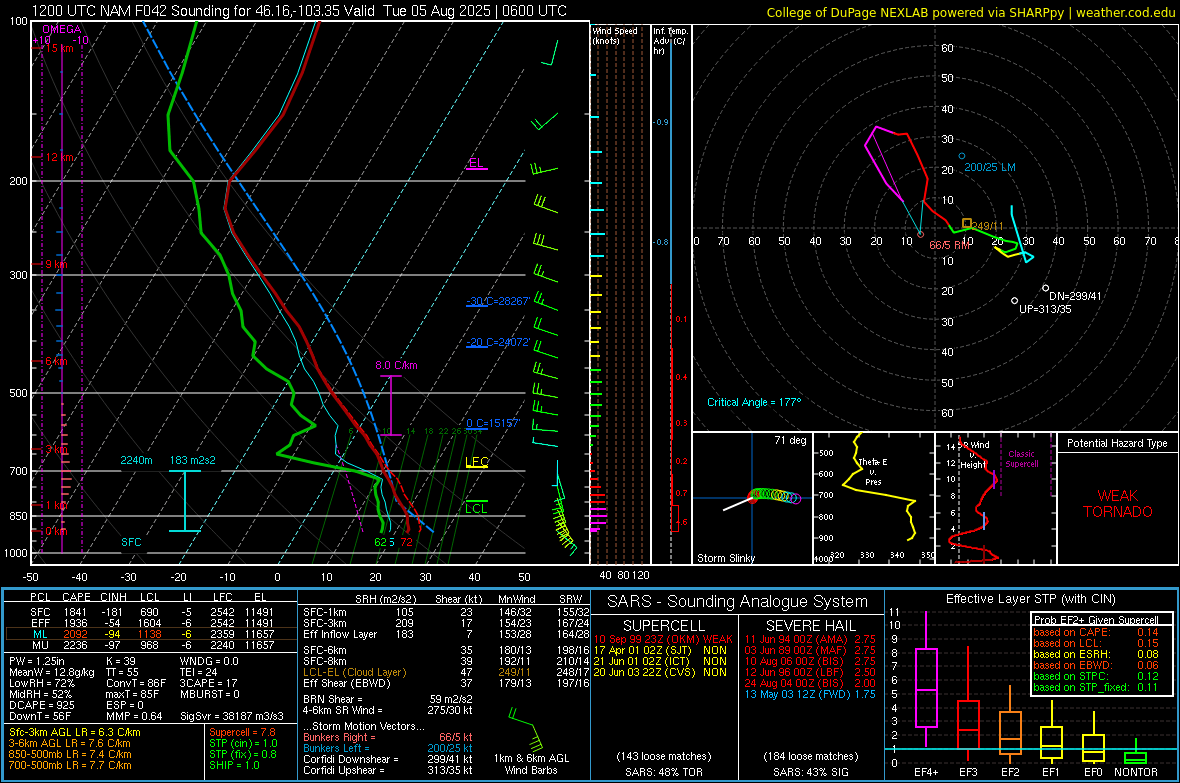The height and width of the screenshot is (783, 1180).
Task: Click the Wind Speed (knots) panel header
Action: tap(614, 35)
